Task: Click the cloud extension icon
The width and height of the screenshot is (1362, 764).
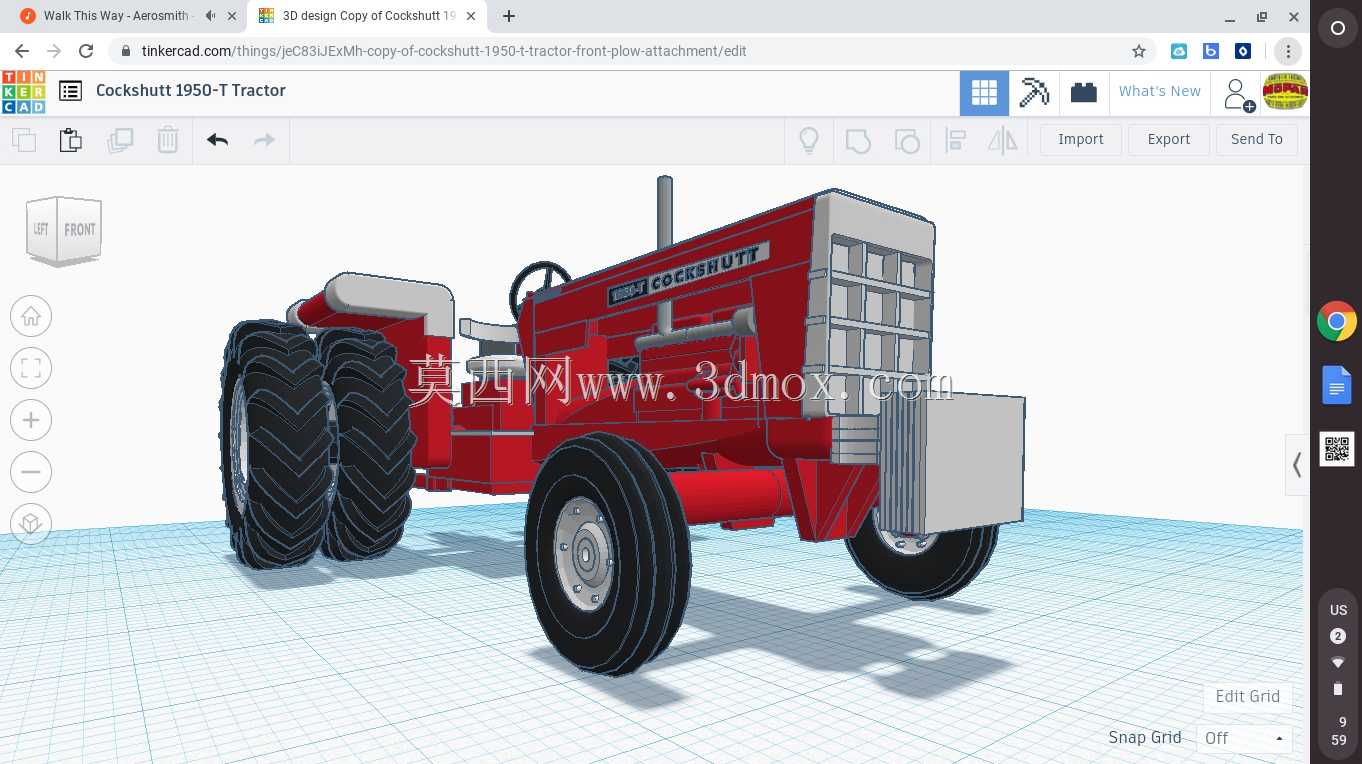Action: click(1179, 51)
